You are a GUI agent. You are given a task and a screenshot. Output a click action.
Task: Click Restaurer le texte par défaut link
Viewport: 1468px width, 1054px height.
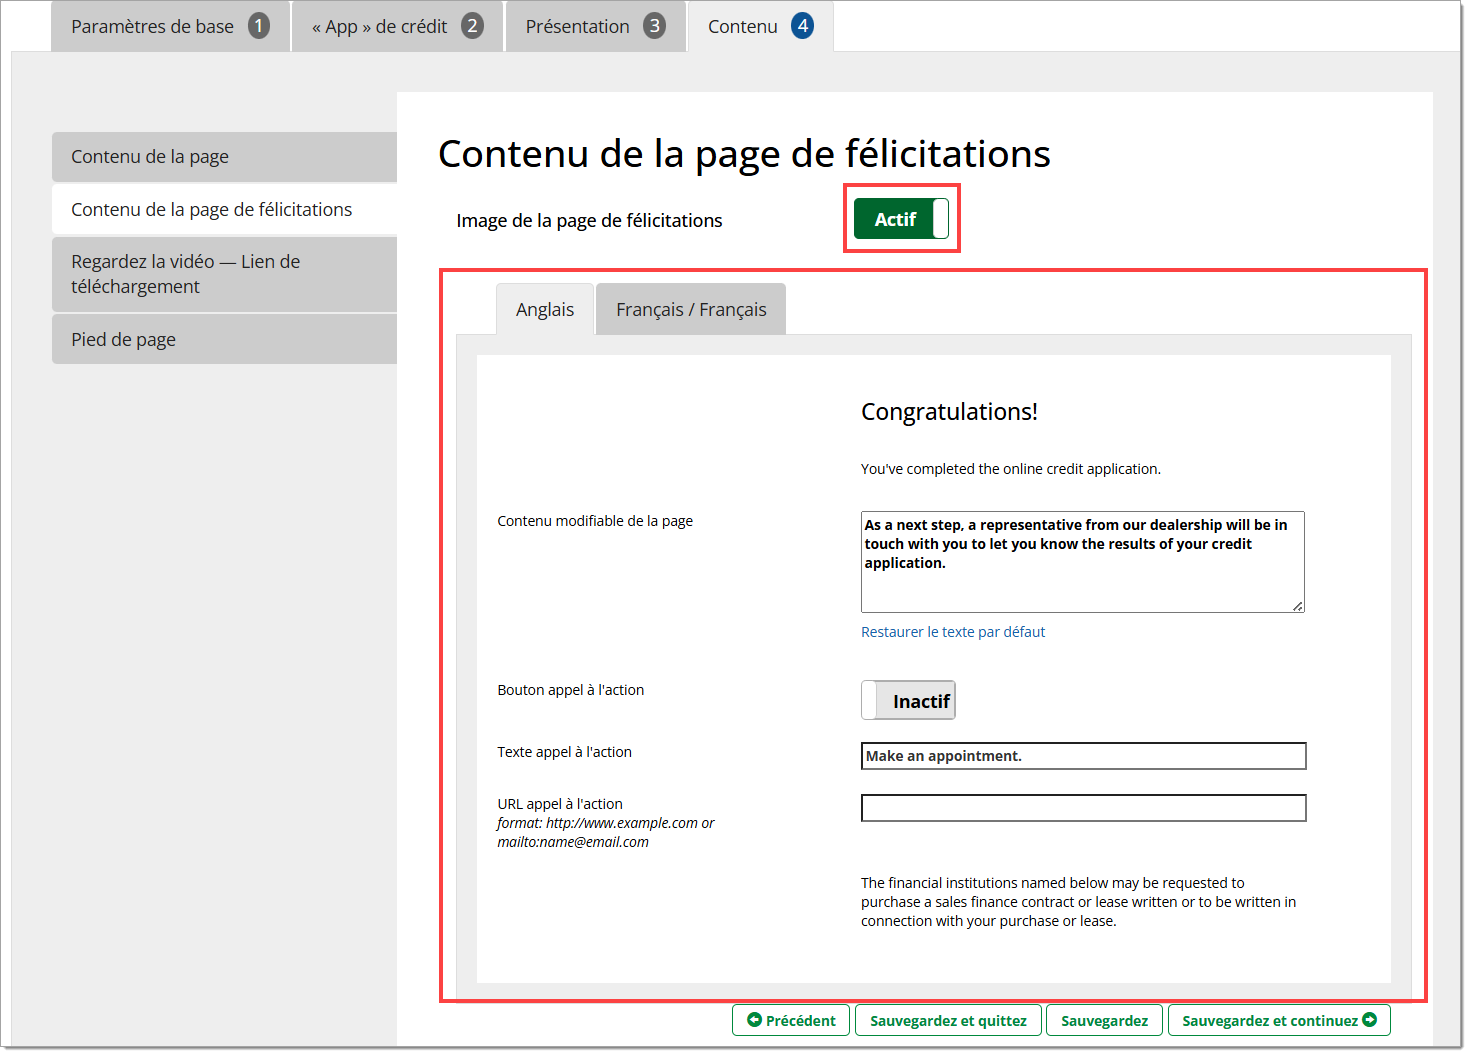point(953,632)
